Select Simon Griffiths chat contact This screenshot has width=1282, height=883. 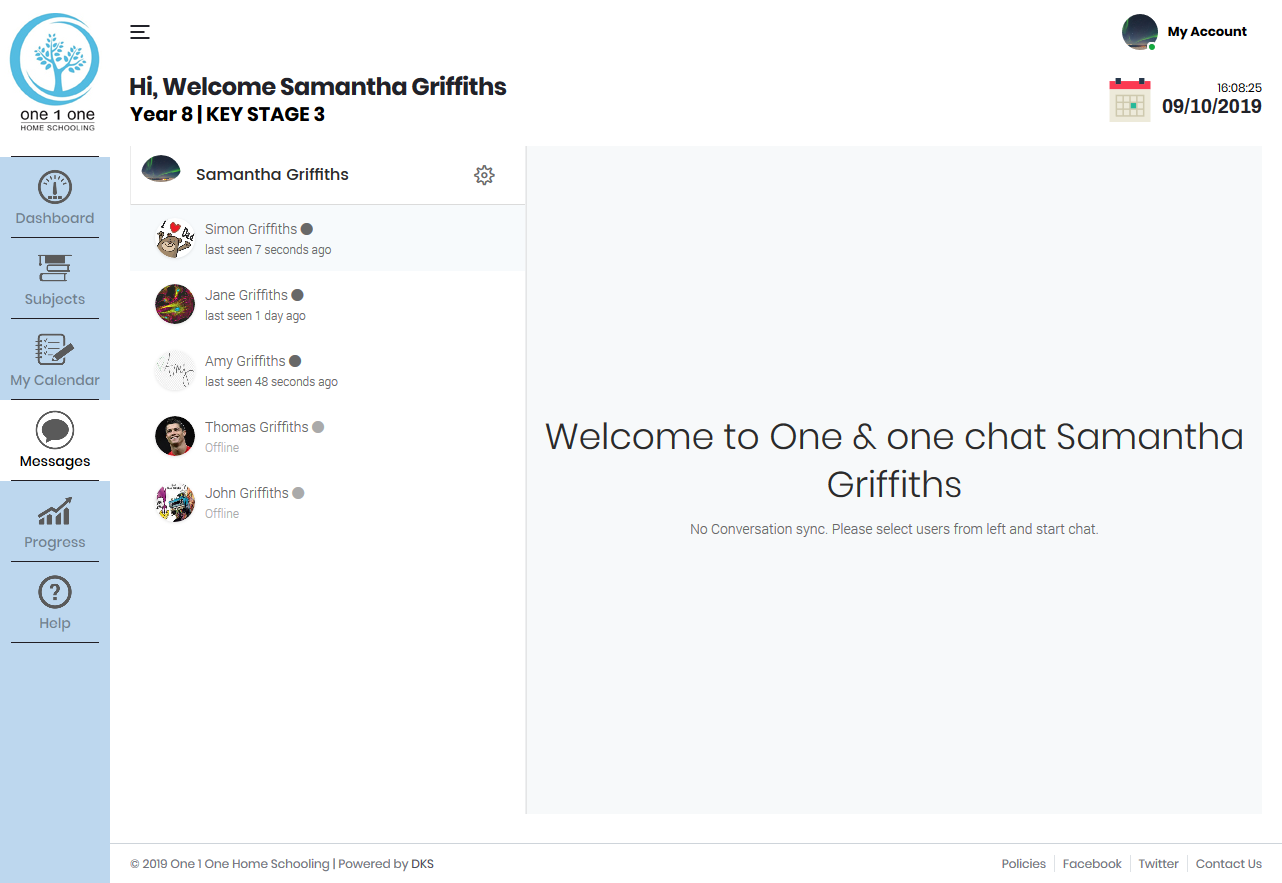coord(253,238)
